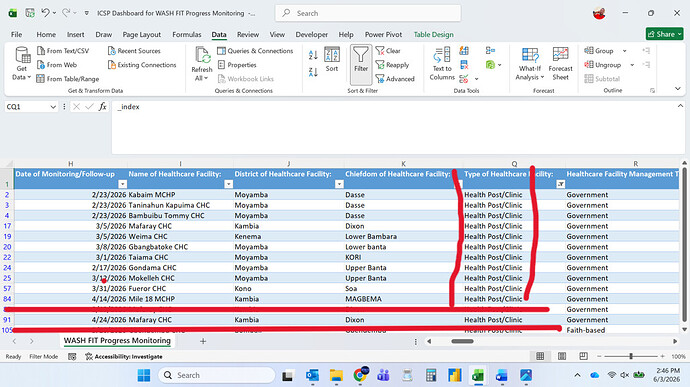The width and height of the screenshot is (690, 387).
Task: Click the zoom slider handle
Action: coord(631,356)
